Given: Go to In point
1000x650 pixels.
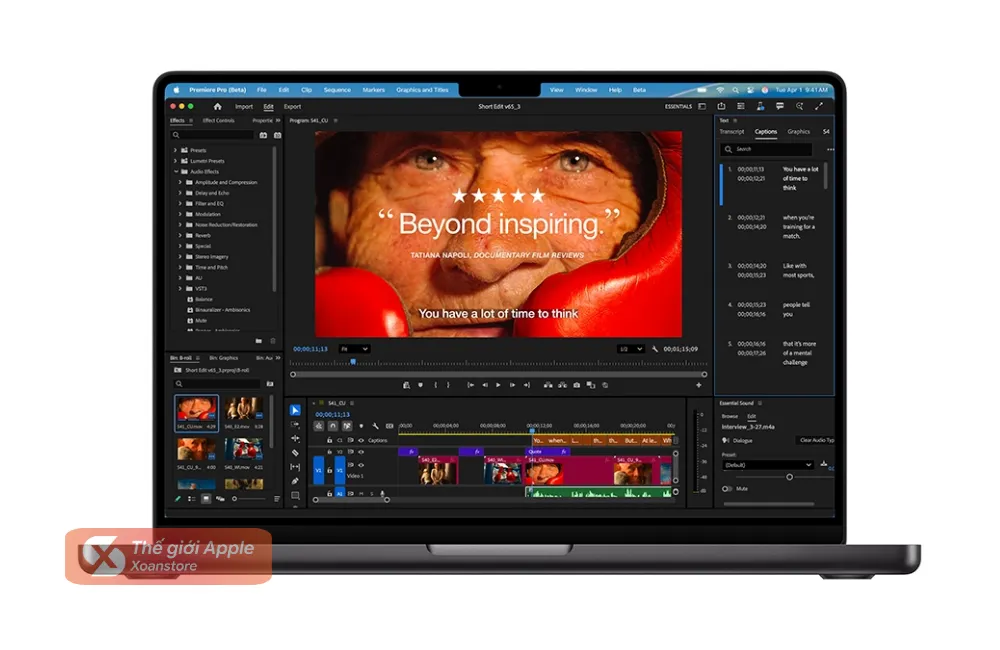Looking at the screenshot, I should 471,385.
